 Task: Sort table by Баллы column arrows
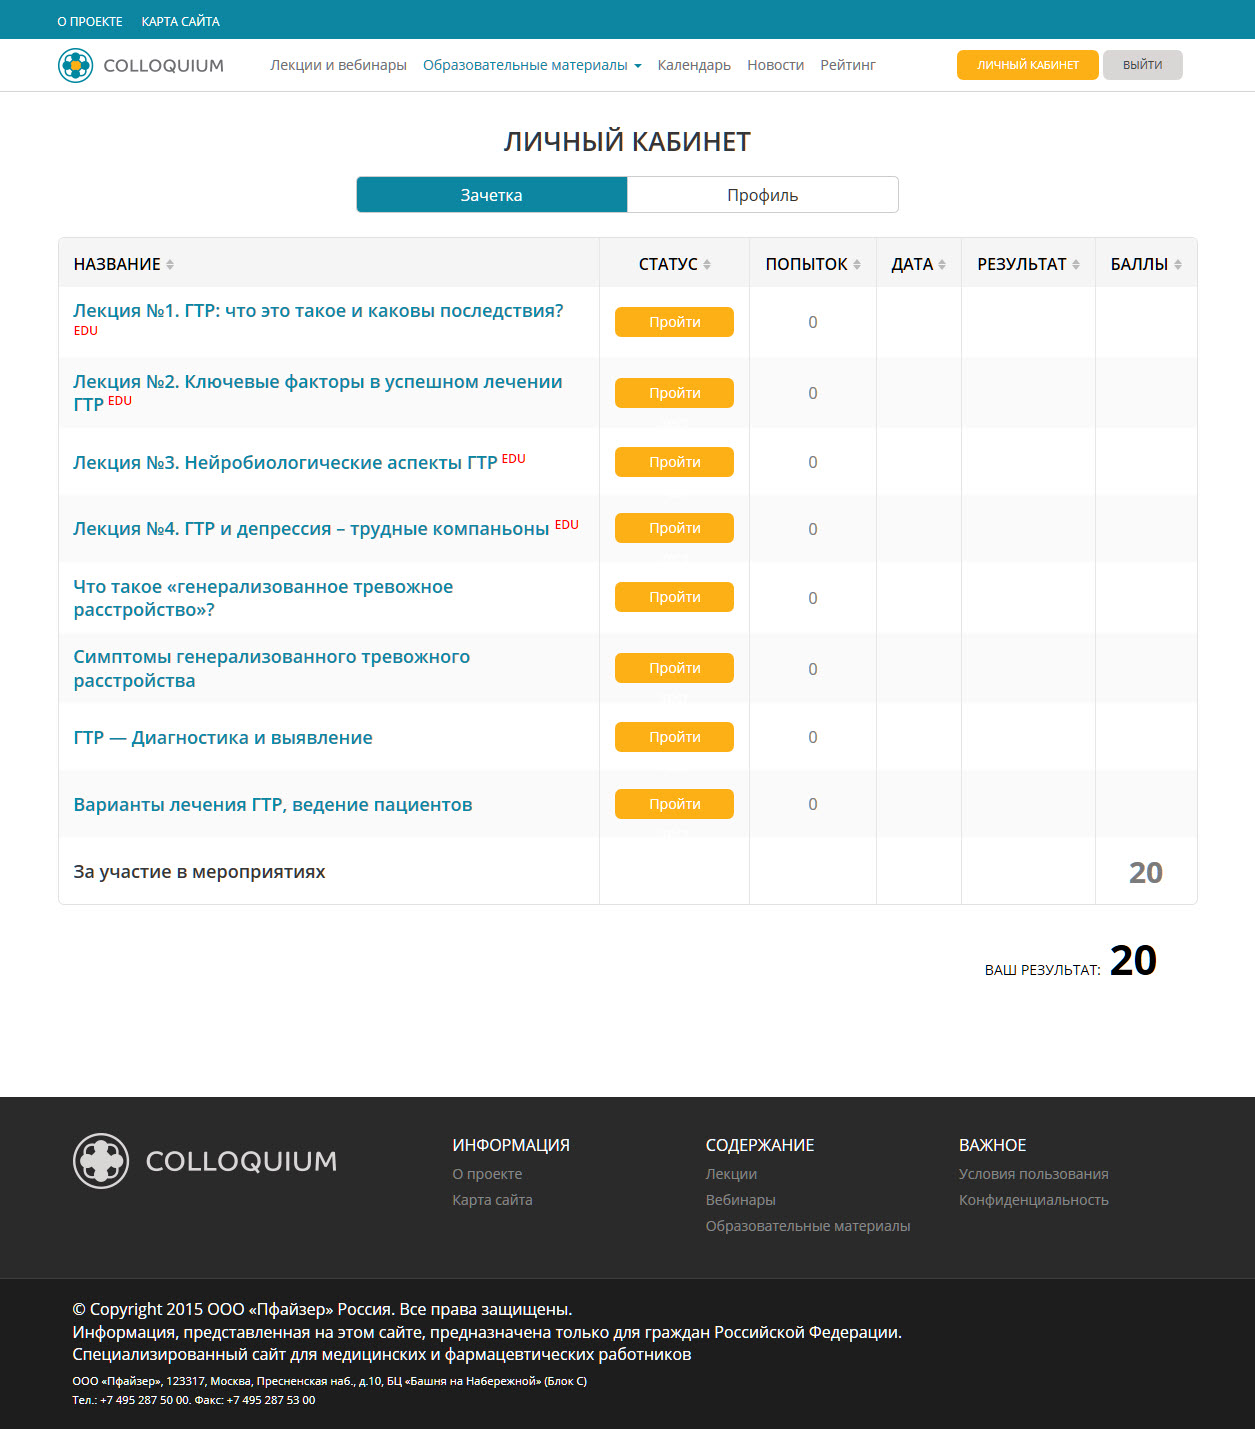click(1178, 265)
